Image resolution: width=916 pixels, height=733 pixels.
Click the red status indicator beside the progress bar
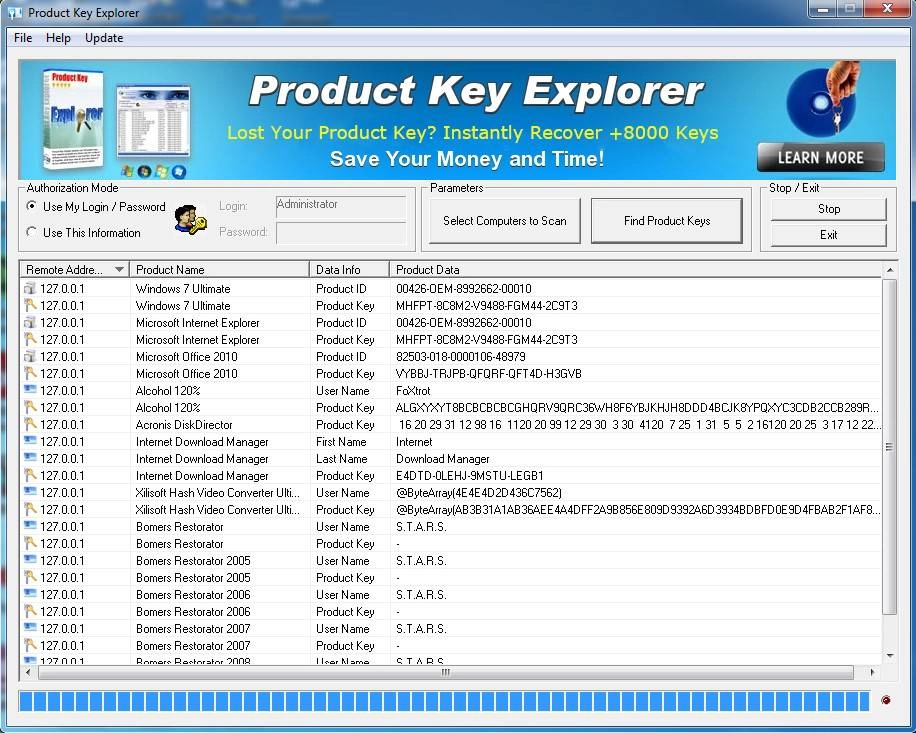click(x=886, y=700)
